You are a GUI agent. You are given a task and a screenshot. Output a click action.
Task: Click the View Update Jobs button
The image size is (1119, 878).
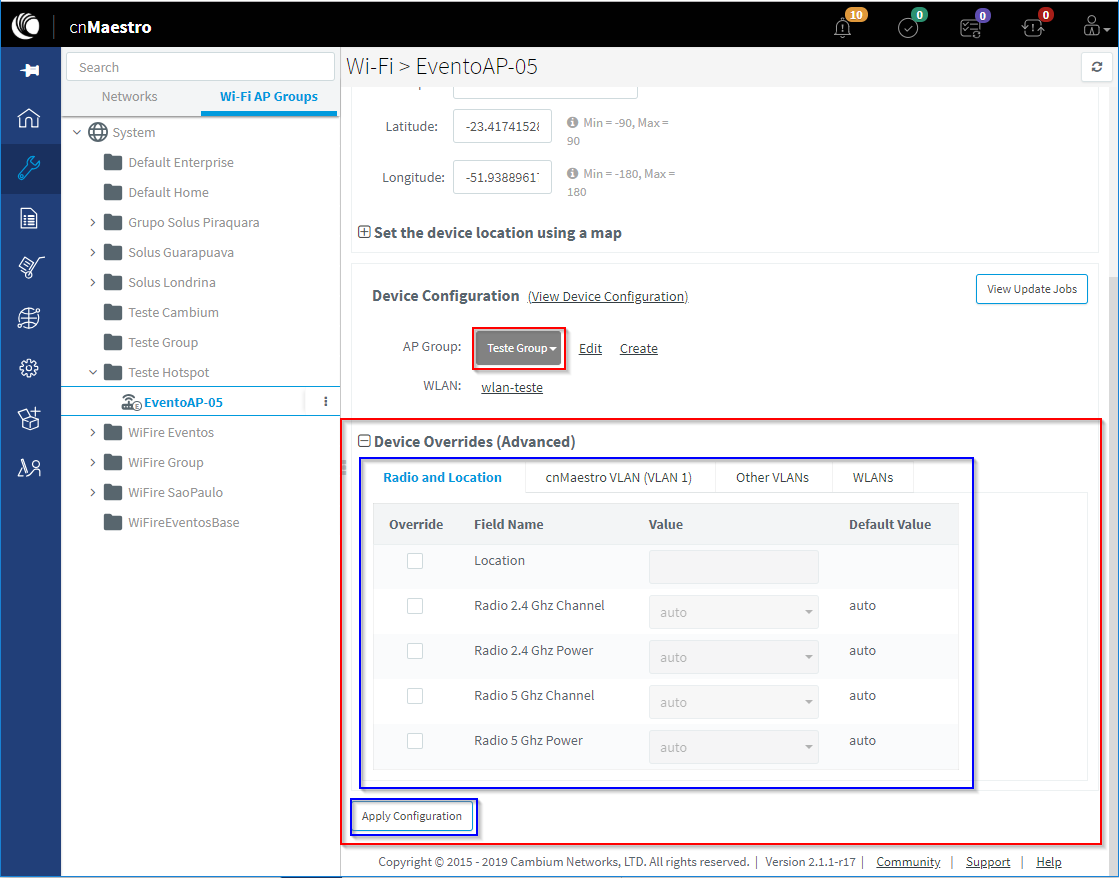pos(1032,289)
